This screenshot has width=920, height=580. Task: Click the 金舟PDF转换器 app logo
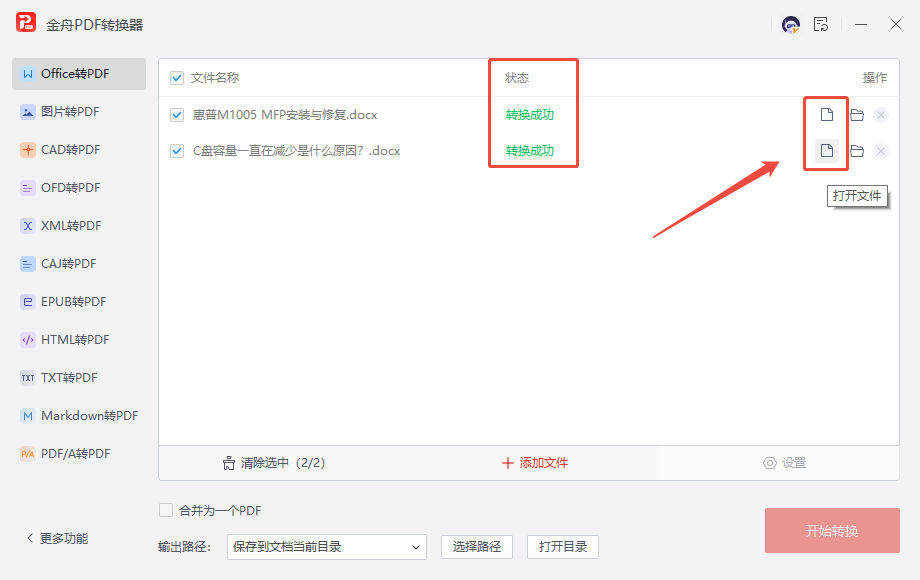tap(26, 23)
